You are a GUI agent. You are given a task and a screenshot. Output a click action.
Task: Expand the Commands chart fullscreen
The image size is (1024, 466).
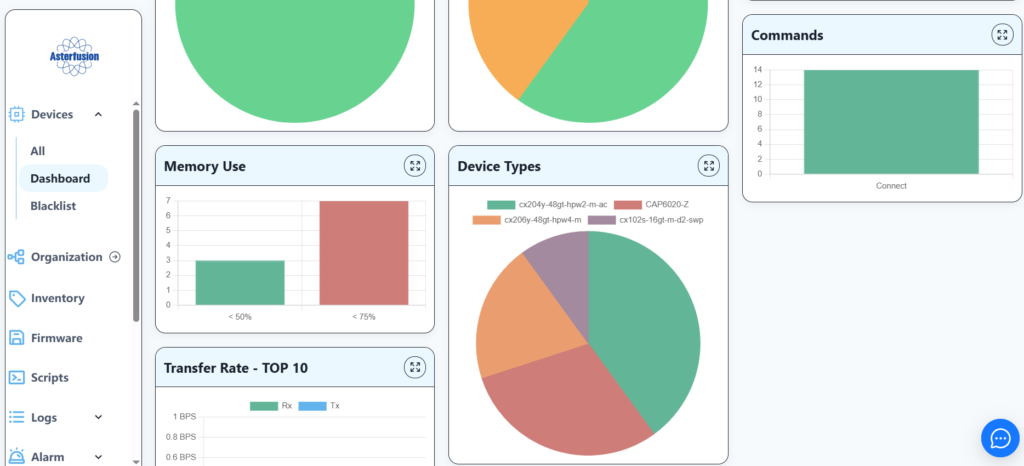[x=1001, y=35]
